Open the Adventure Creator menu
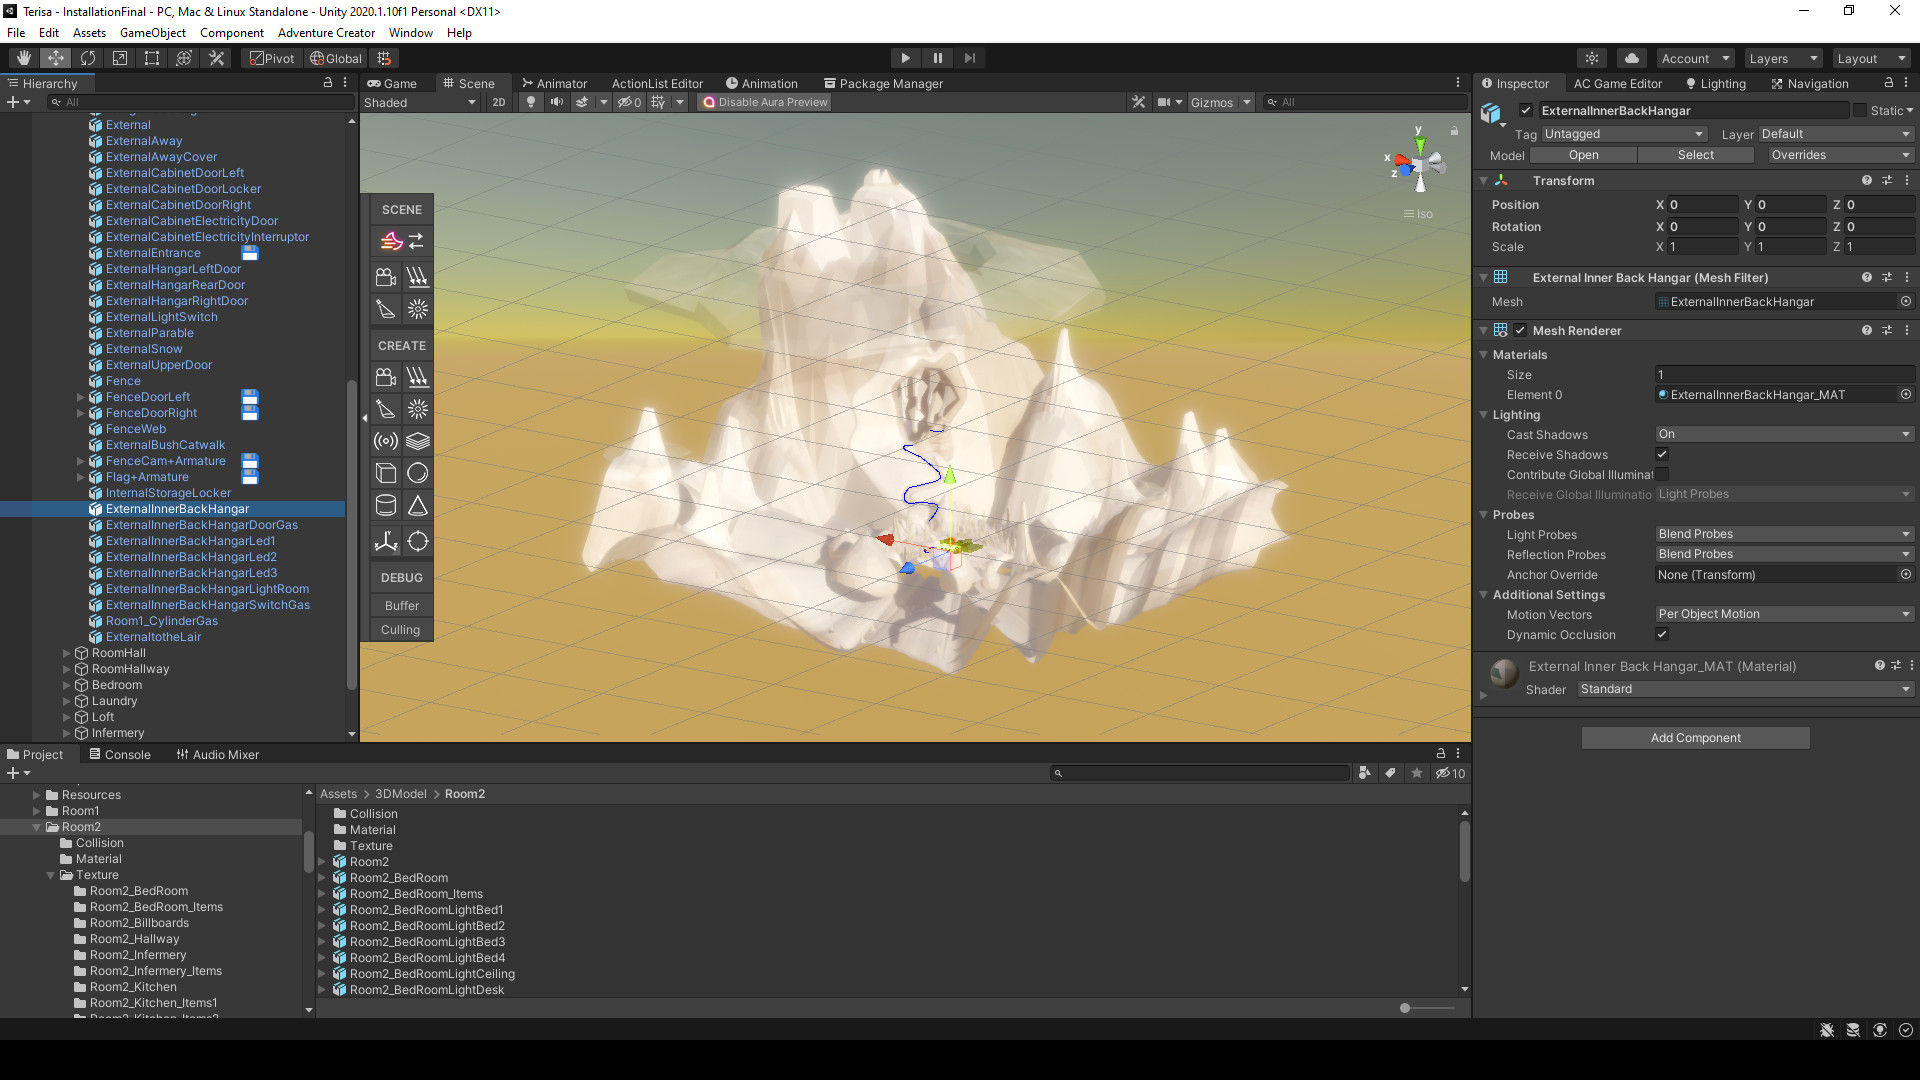Viewport: 1920px width, 1080px height. [326, 33]
